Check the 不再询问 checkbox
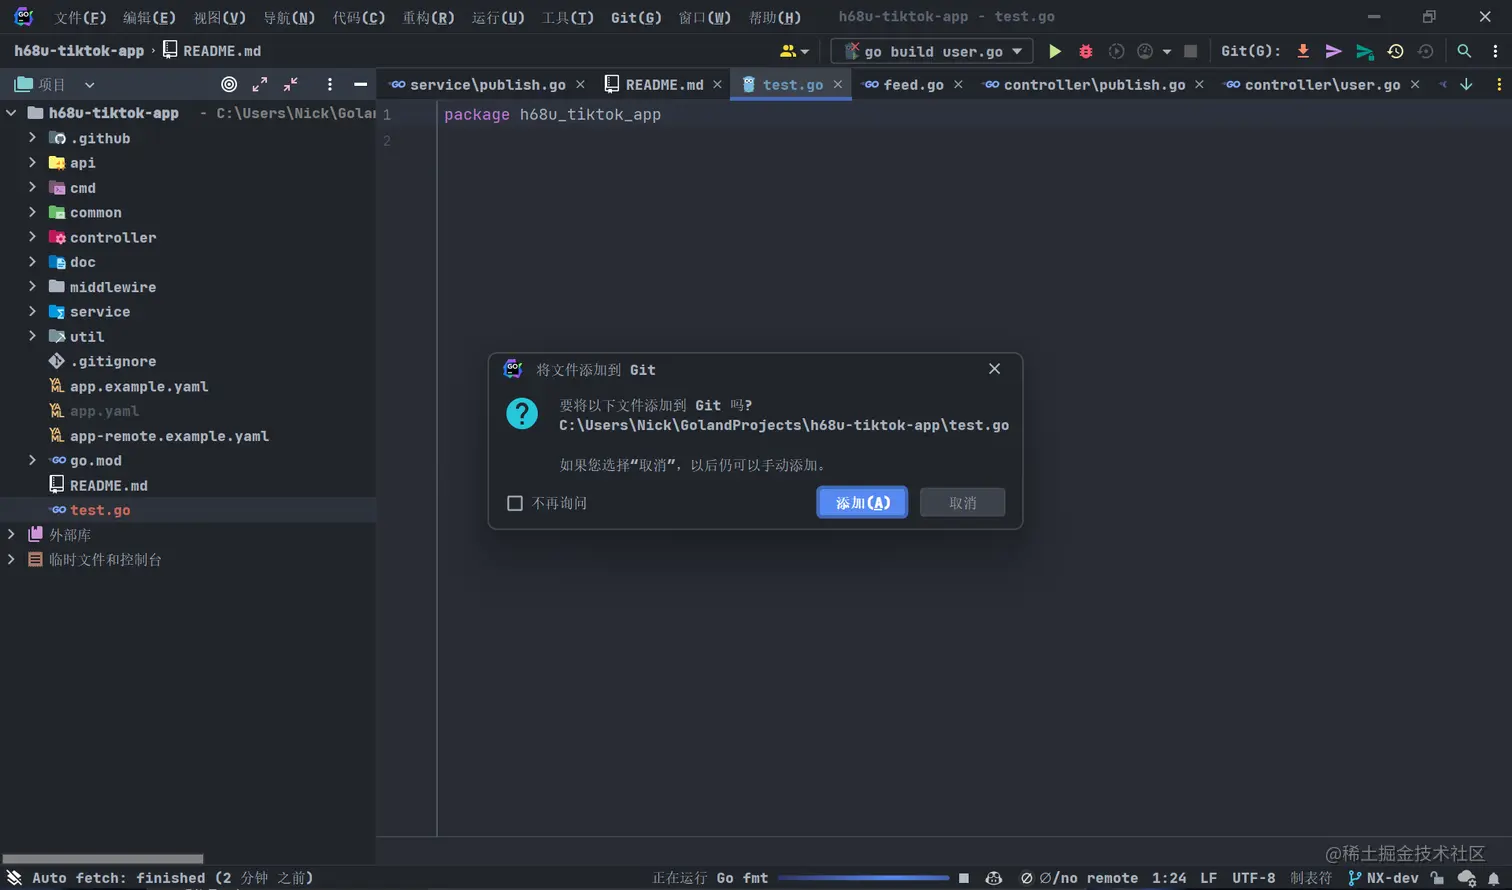This screenshot has height=890, width=1512. coord(515,503)
